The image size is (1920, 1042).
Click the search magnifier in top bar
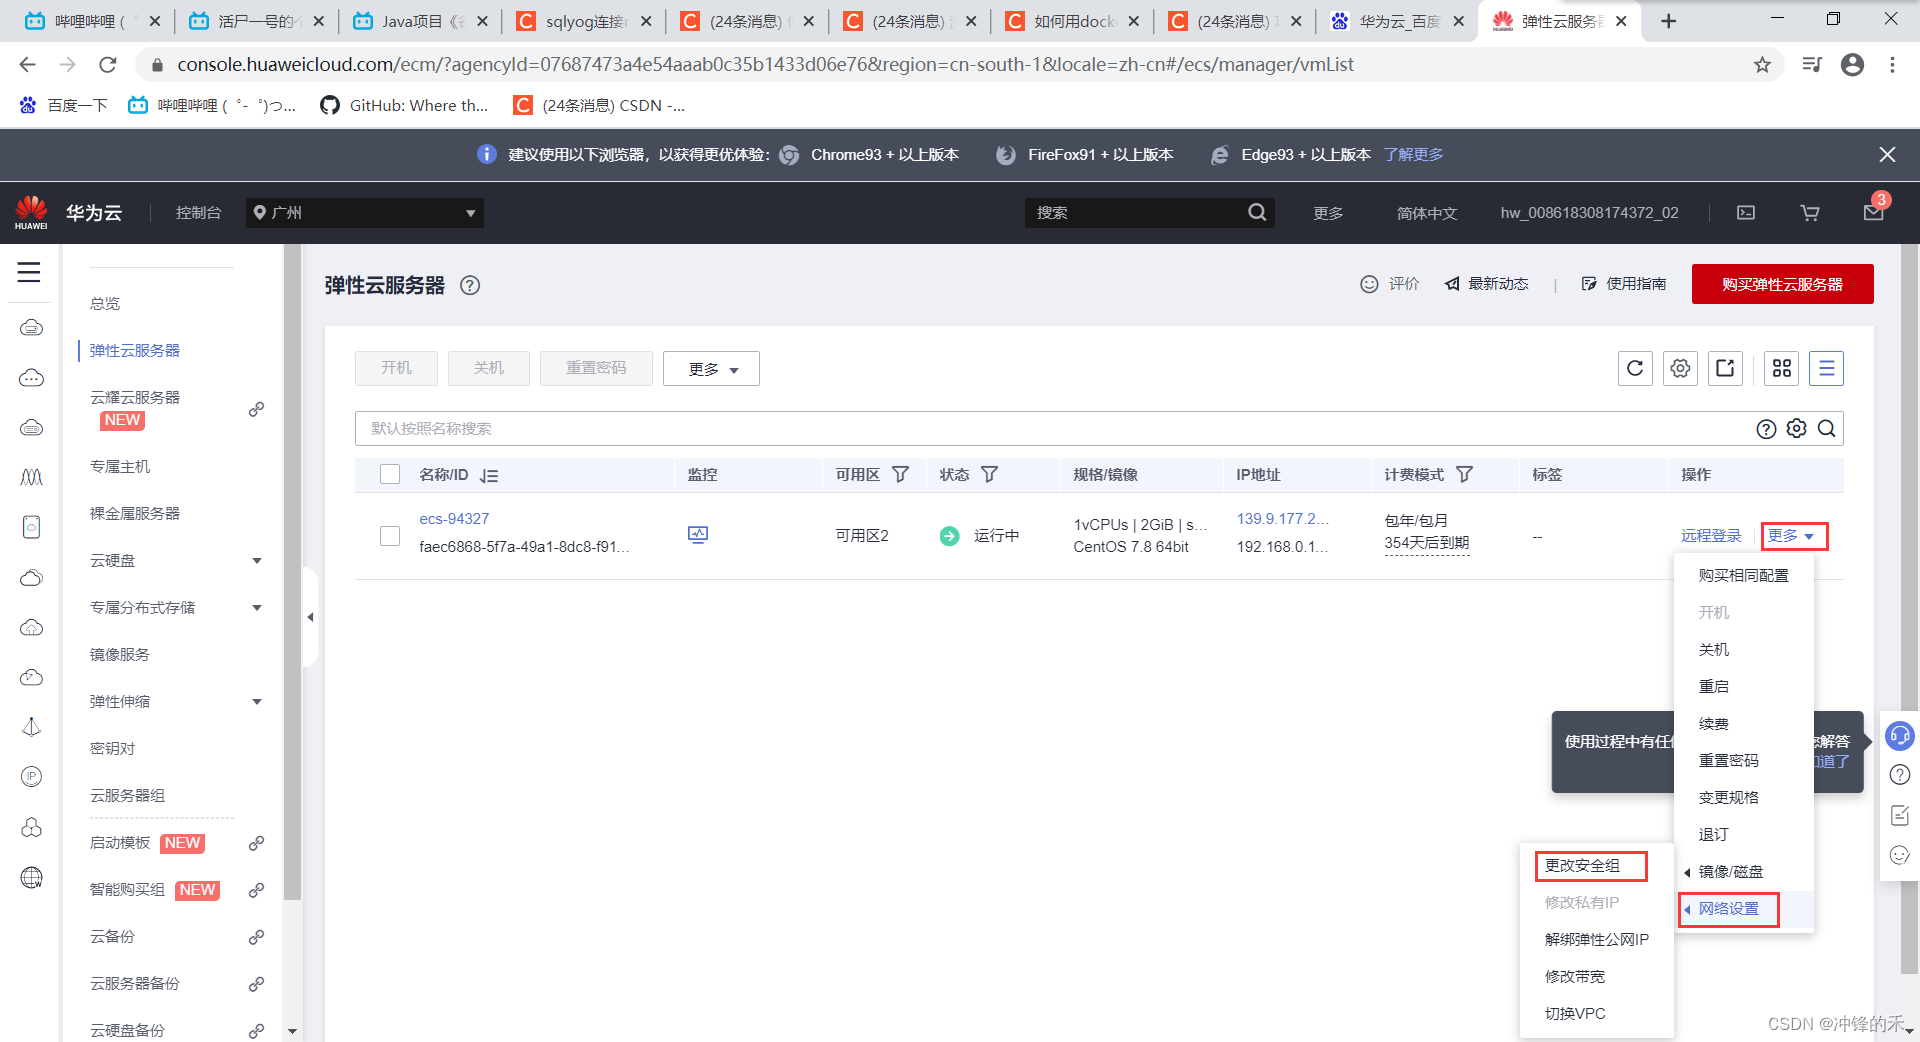[x=1257, y=212]
